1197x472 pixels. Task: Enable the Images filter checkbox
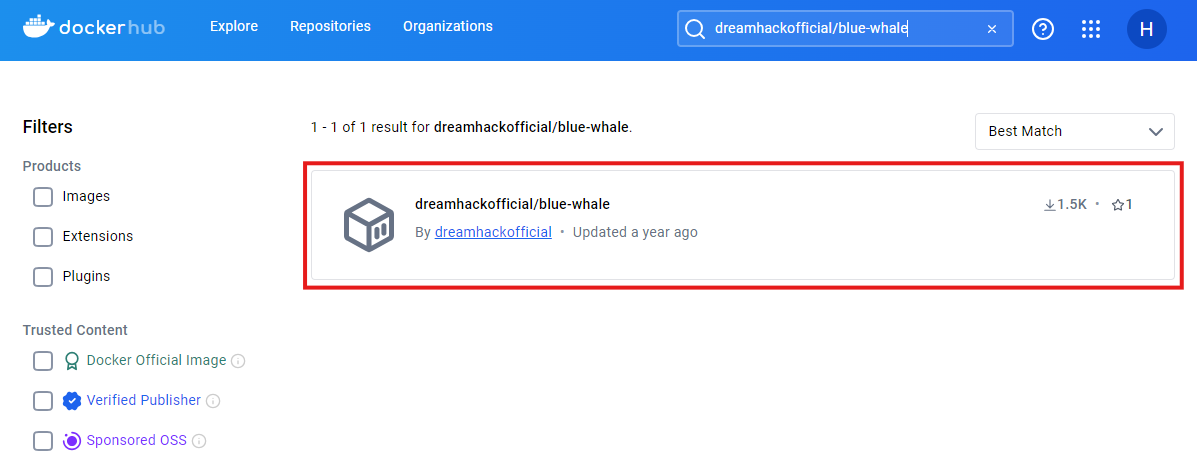(43, 197)
